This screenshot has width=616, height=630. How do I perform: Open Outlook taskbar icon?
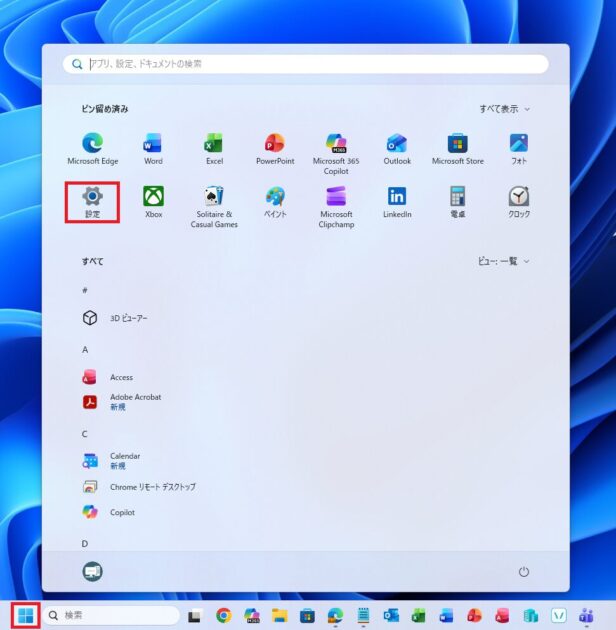[391, 615]
